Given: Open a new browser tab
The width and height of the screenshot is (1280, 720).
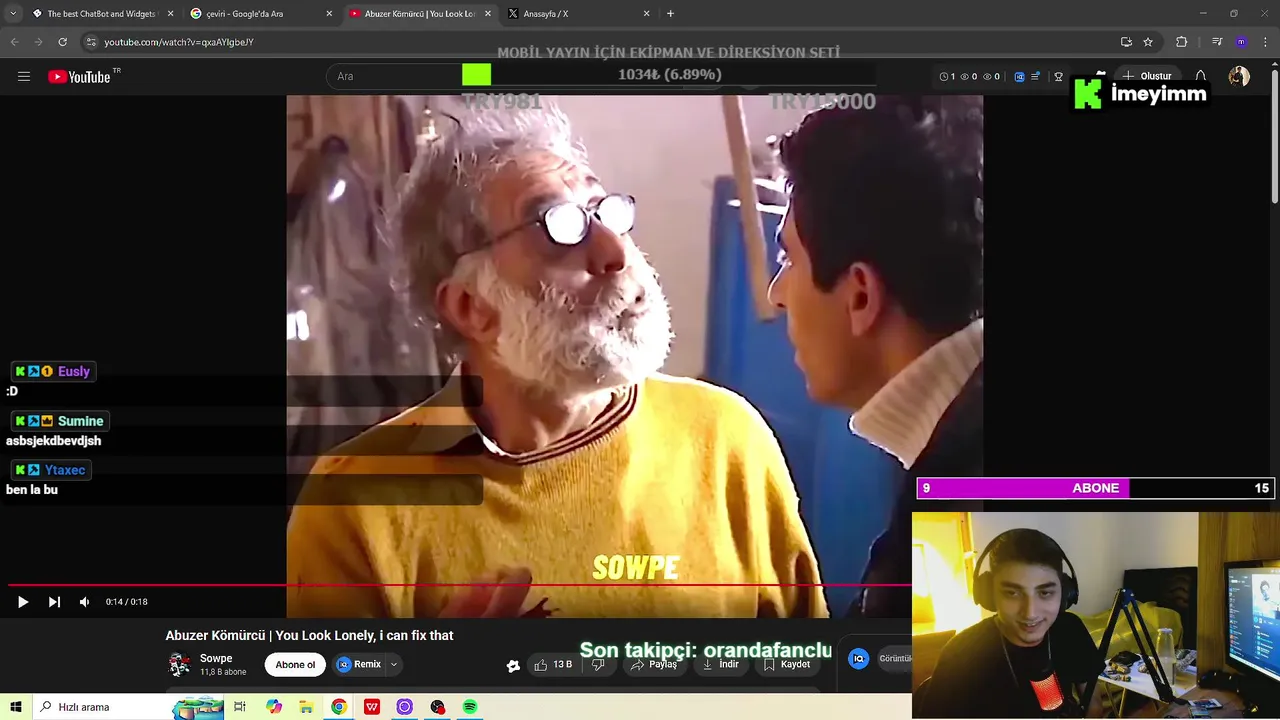Looking at the screenshot, I should tap(670, 14).
